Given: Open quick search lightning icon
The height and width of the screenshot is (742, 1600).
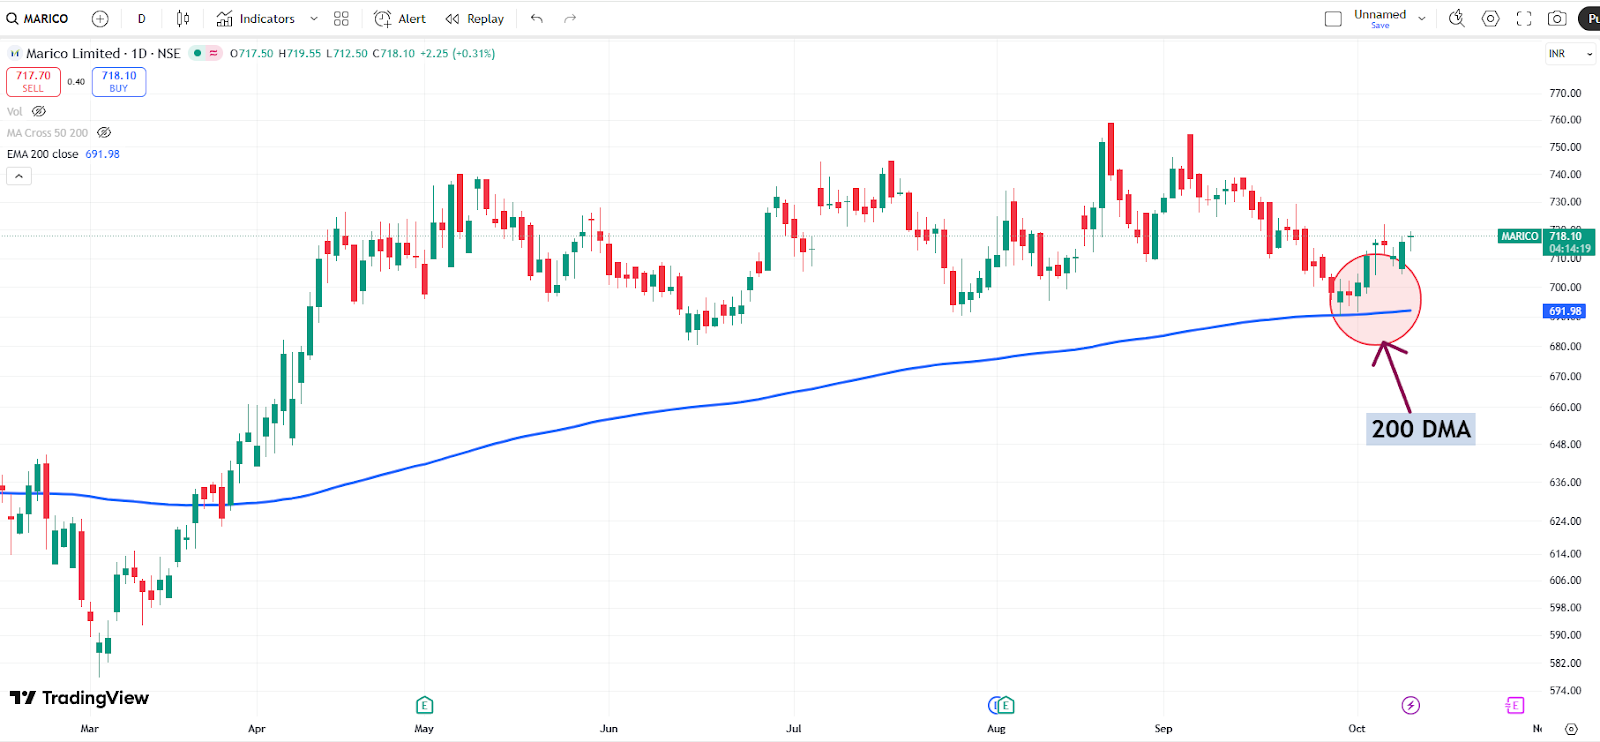Looking at the screenshot, I should [x=1457, y=19].
